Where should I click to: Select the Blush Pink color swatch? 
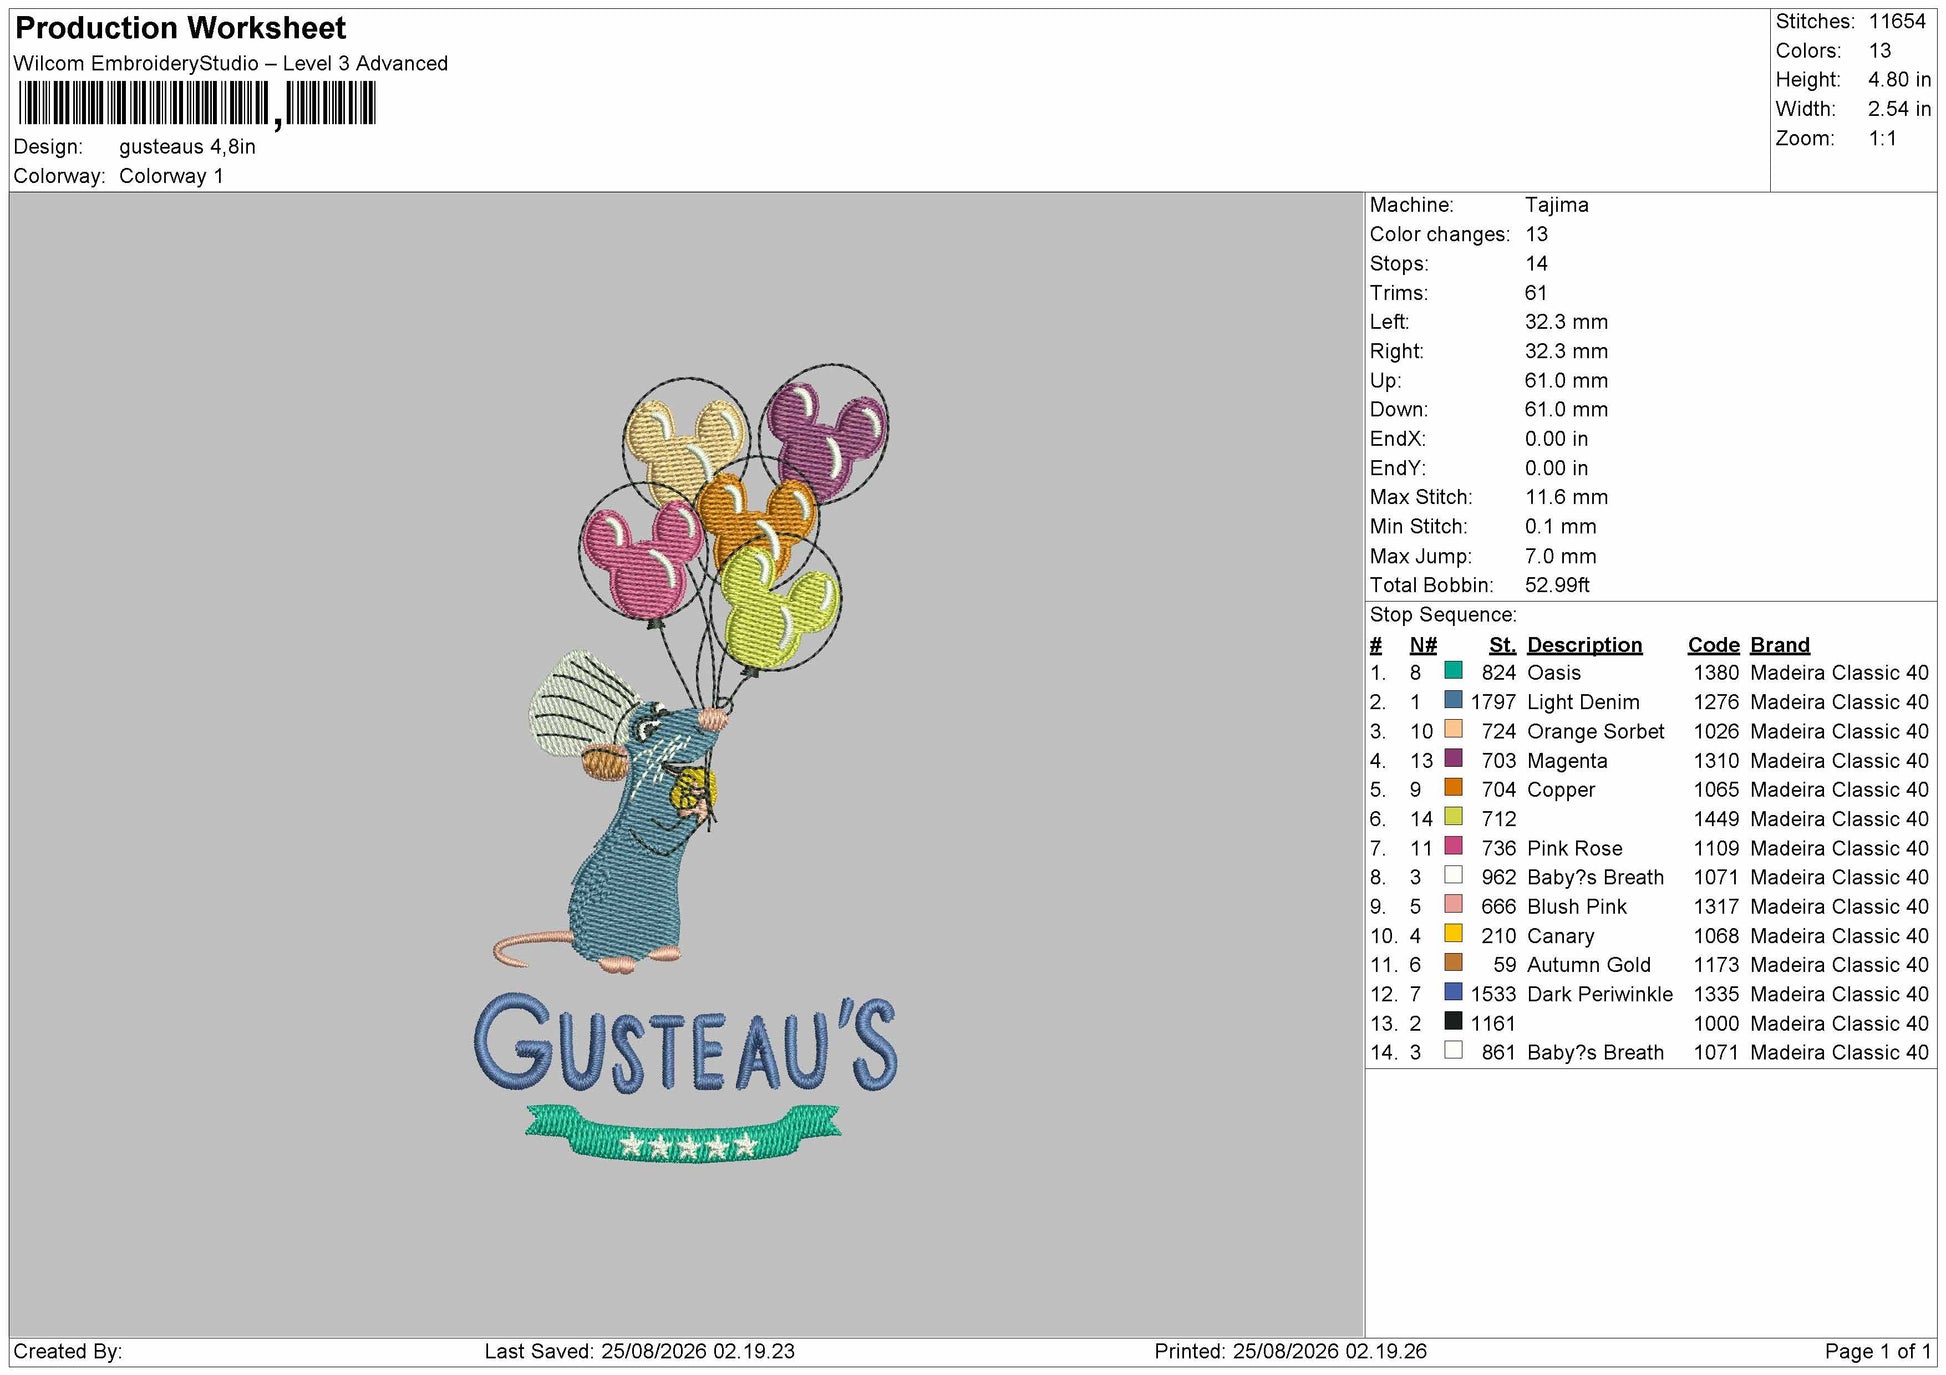pyautogui.click(x=1453, y=904)
